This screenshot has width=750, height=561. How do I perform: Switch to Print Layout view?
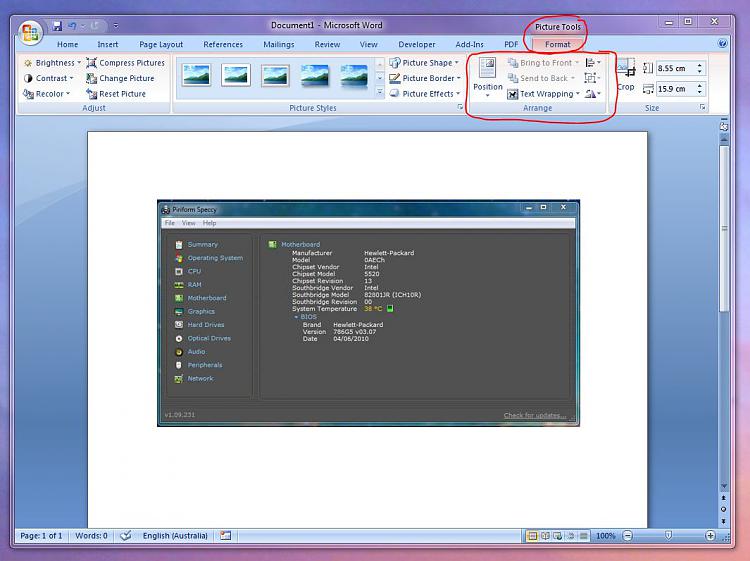[532, 536]
